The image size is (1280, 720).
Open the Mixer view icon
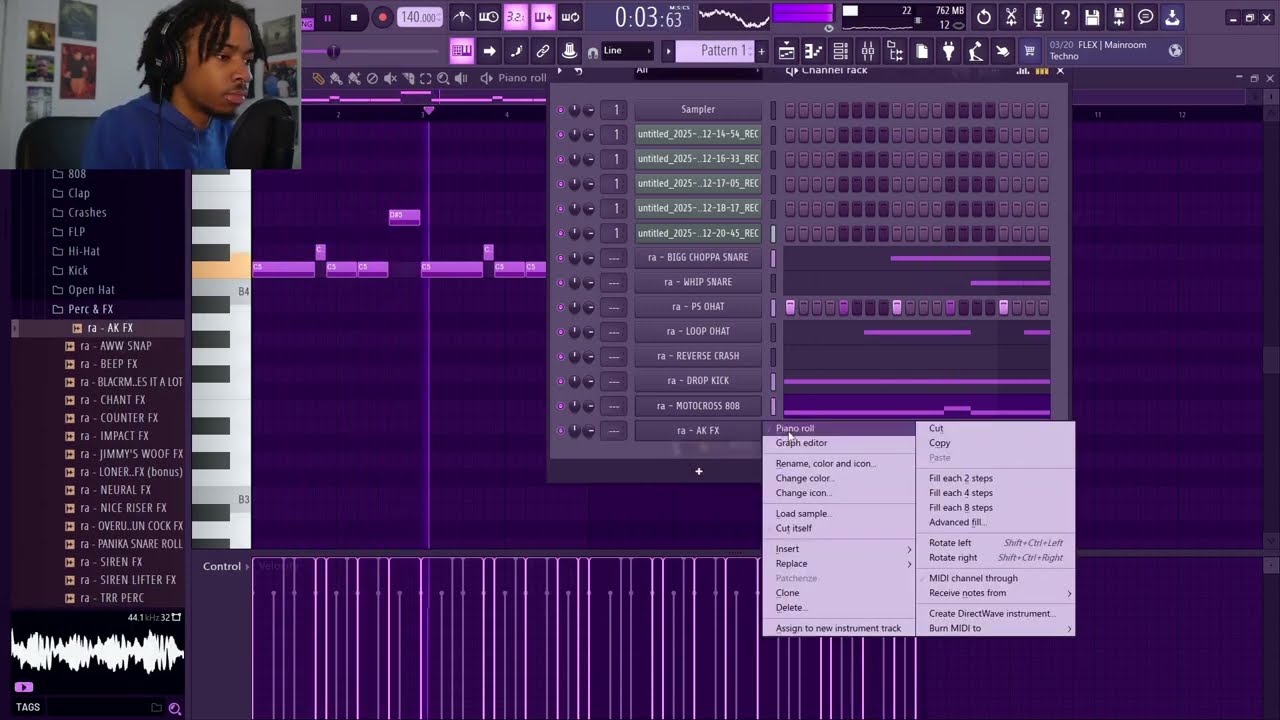(868, 51)
